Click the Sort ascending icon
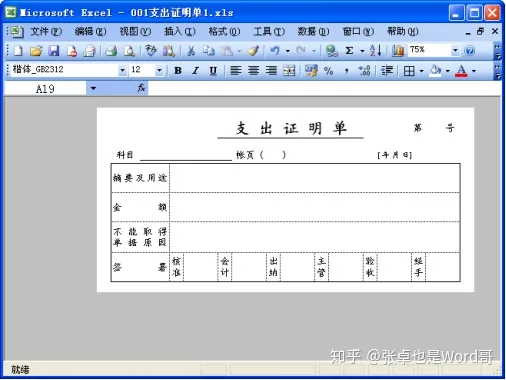Viewport: 506px width, 380px height. tap(376, 51)
